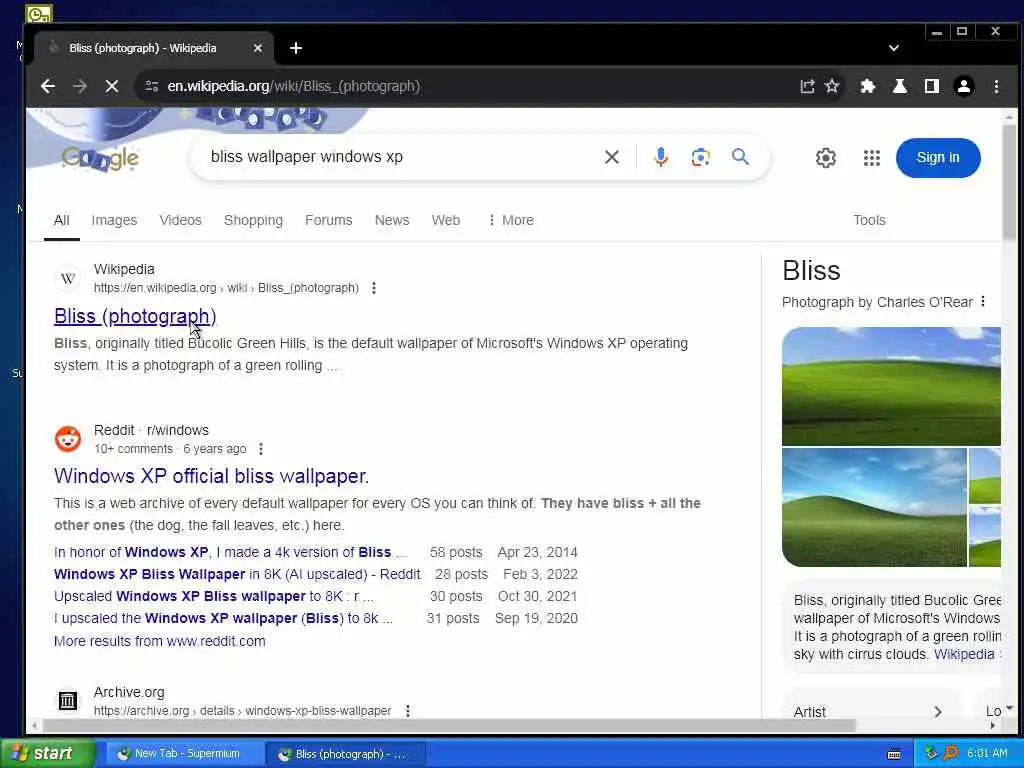Open the large Bliss photo thumbnail
The width and height of the screenshot is (1024, 768).
[891, 387]
